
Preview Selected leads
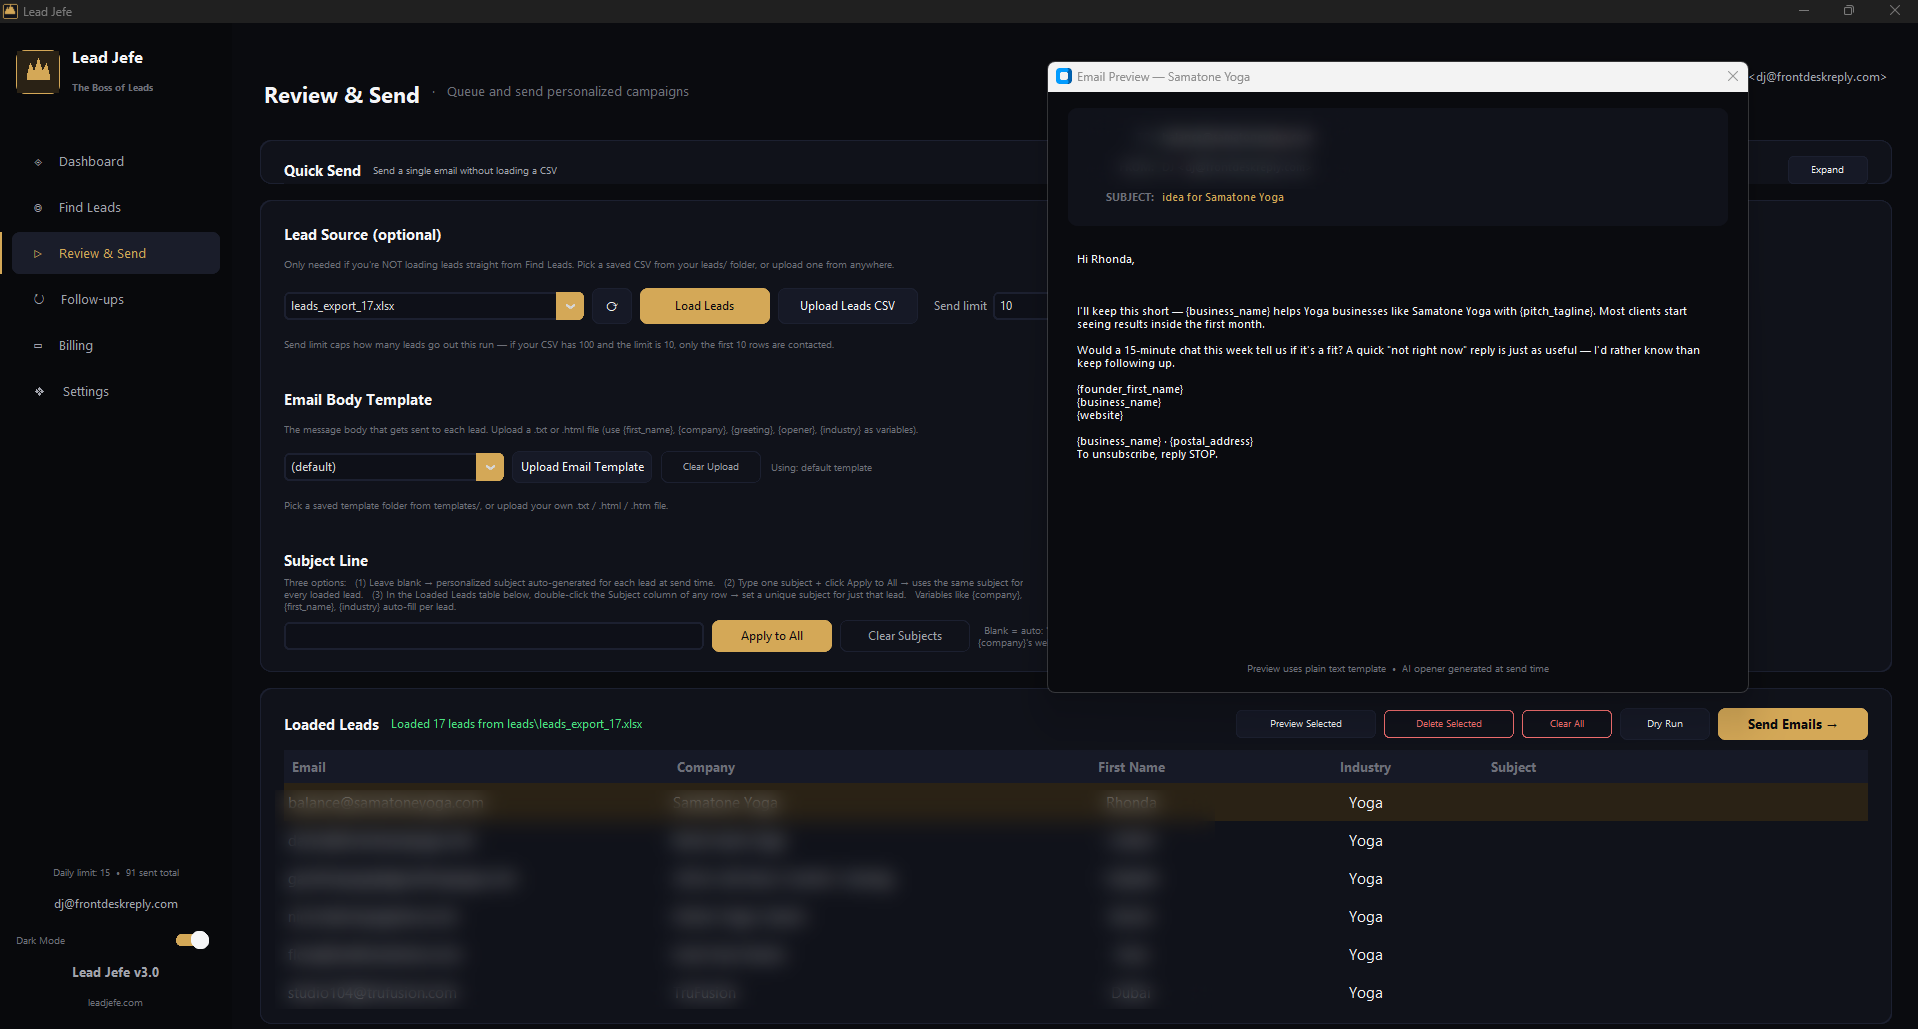(x=1305, y=723)
